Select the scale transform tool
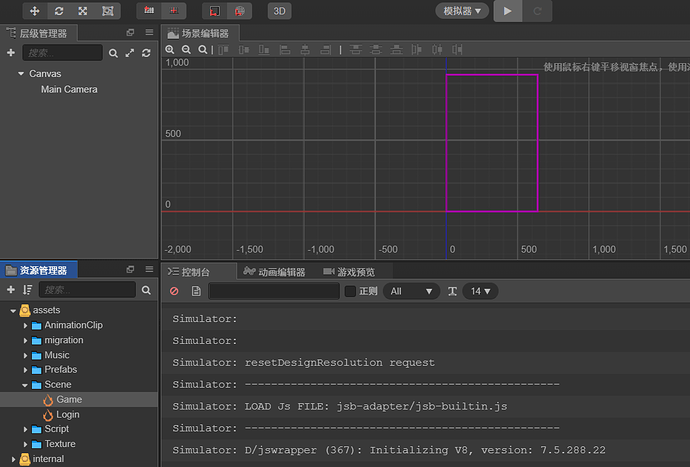Screen dimensions: 690x467 pyautogui.click(x=83, y=11)
